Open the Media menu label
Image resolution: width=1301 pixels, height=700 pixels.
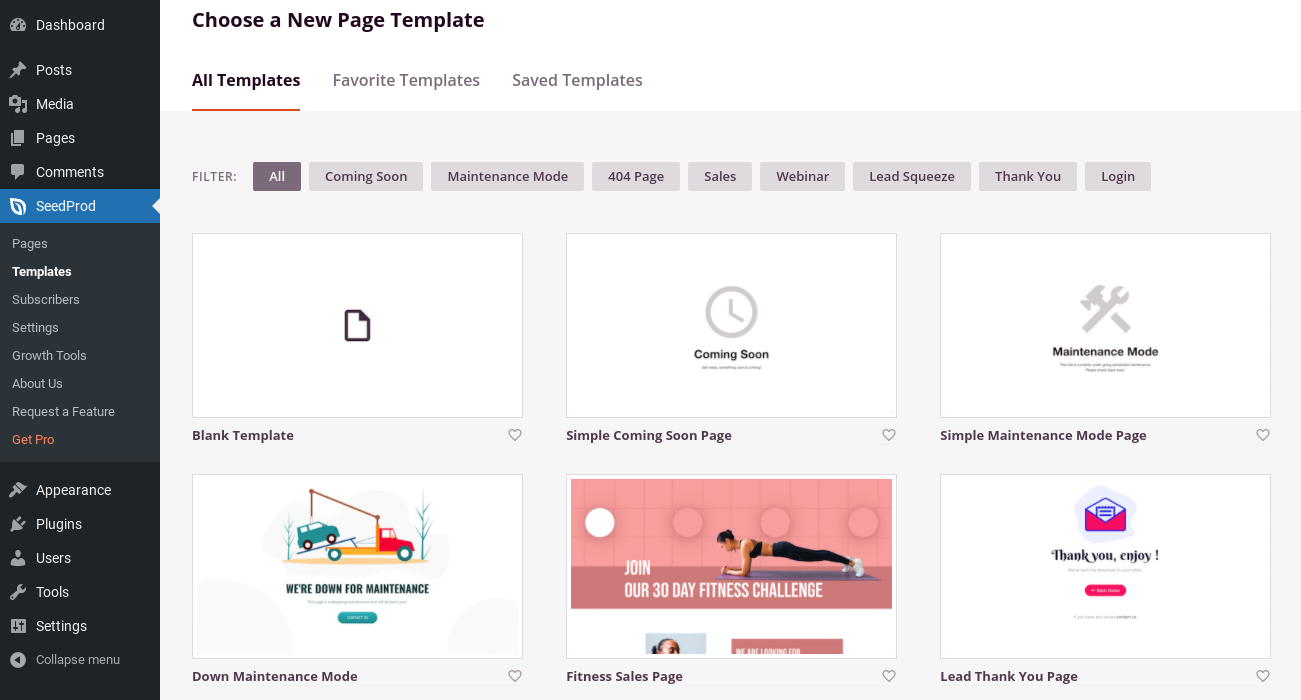click(55, 104)
